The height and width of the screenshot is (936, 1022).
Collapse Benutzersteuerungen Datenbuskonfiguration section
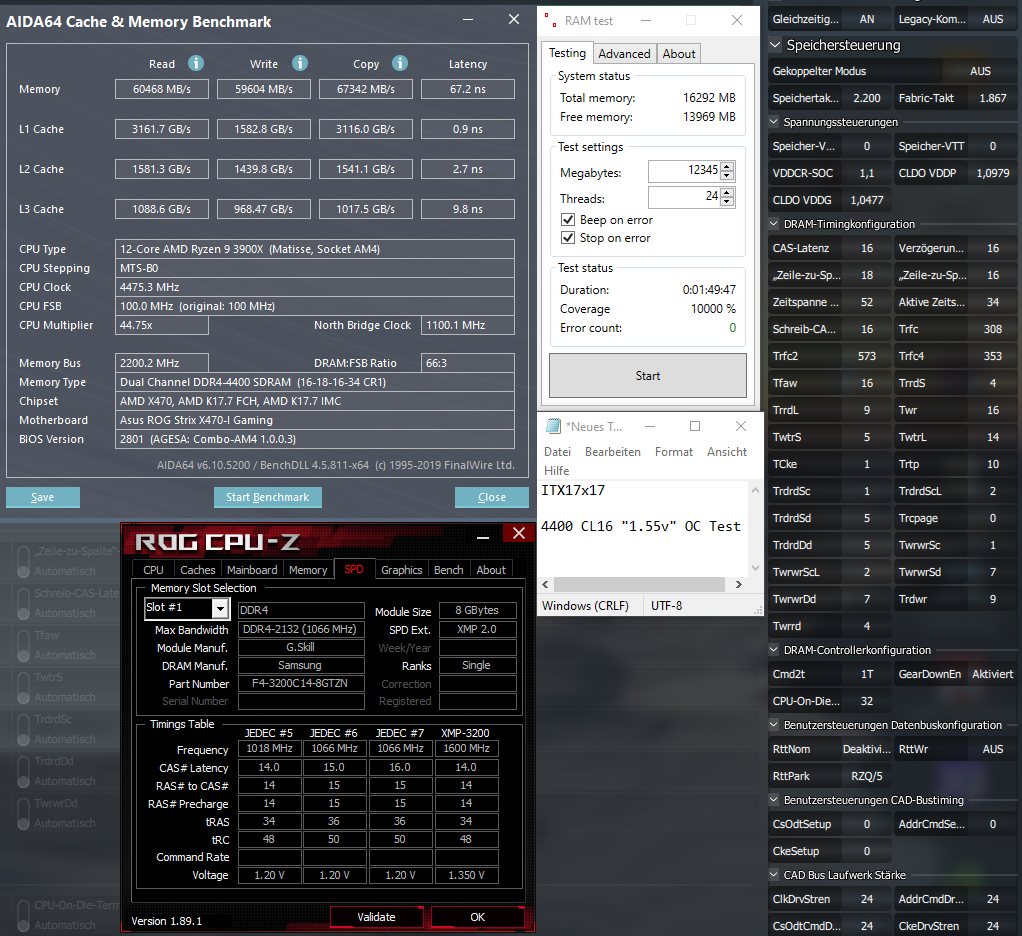774,725
